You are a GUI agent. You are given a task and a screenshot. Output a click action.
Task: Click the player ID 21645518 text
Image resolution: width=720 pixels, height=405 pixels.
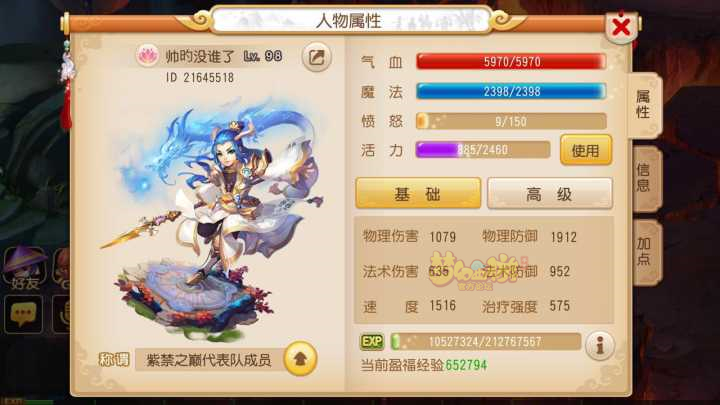(x=200, y=78)
